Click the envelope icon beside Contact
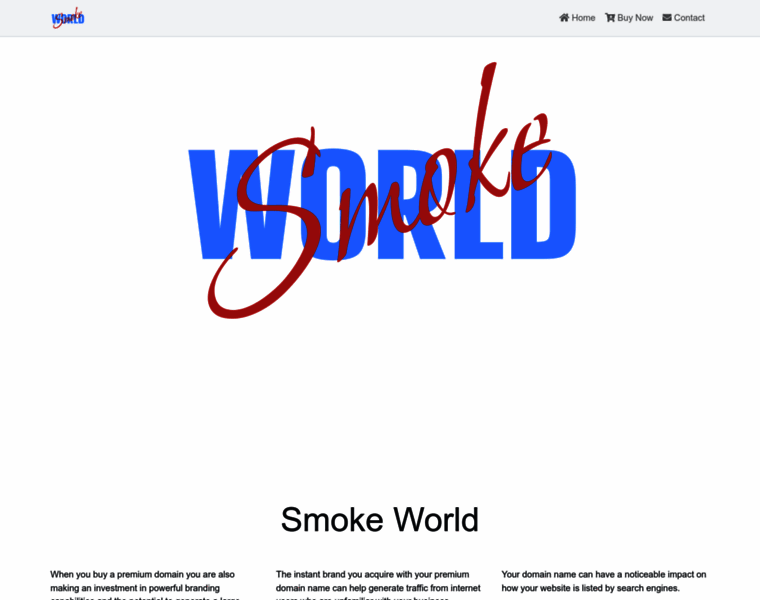The height and width of the screenshot is (600, 760). [667, 18]
